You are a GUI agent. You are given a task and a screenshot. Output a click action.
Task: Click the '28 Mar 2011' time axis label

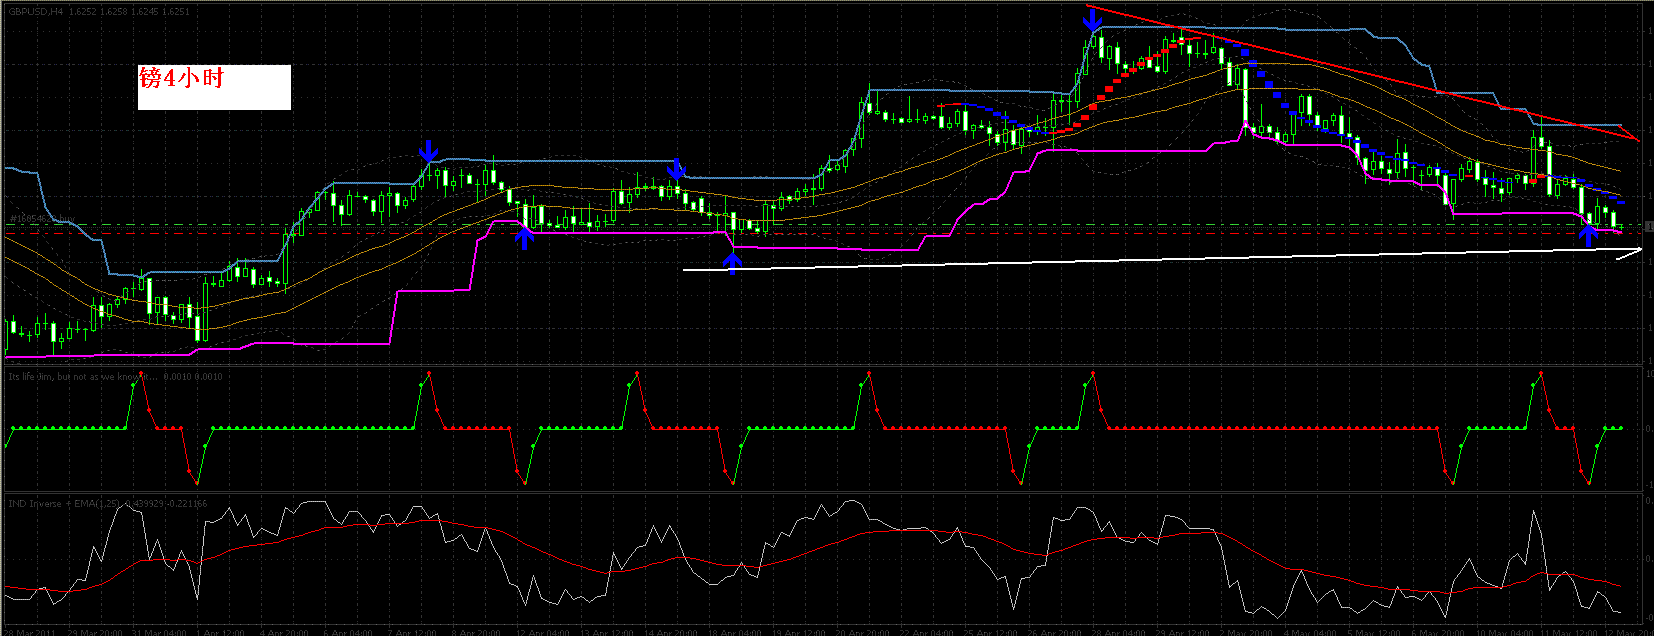30,632
